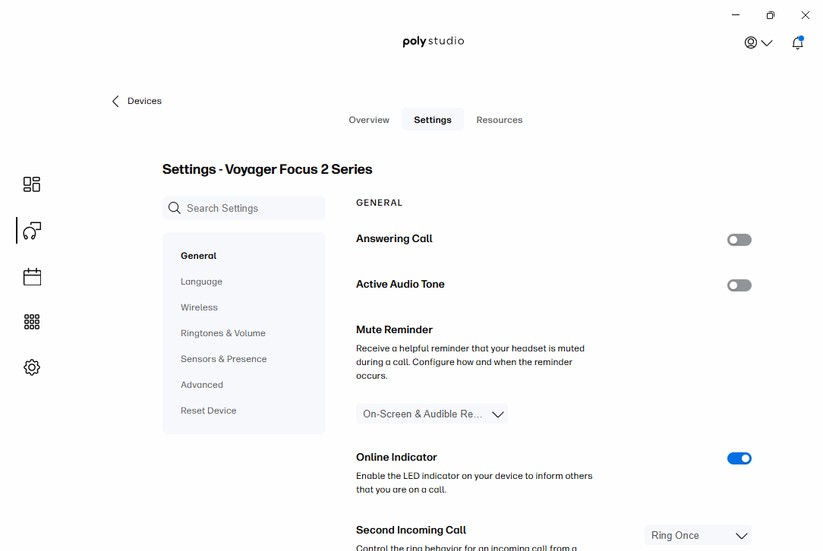Select the Settings tab
This screenshot has width=823, height=551.
click(x=432, y=120)
